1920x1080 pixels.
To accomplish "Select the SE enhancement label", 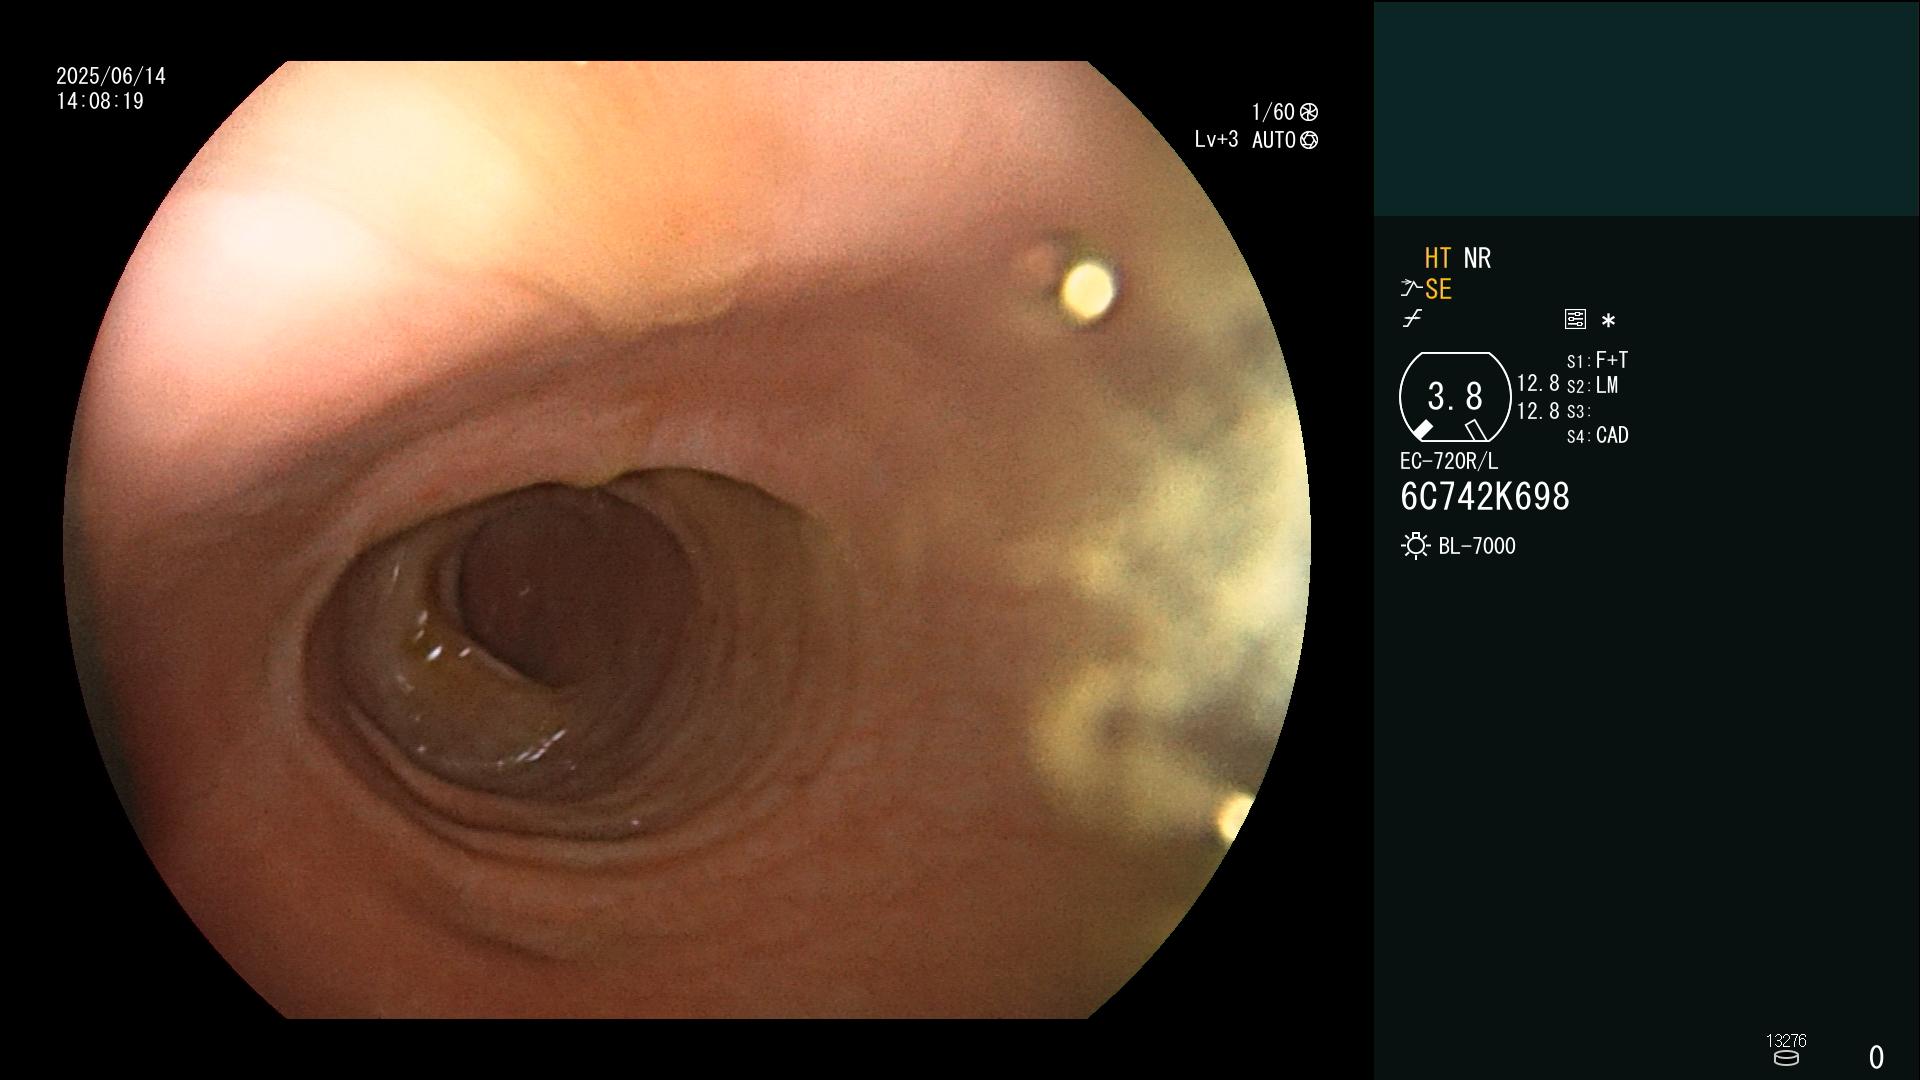I will [x=1438, y=289].
